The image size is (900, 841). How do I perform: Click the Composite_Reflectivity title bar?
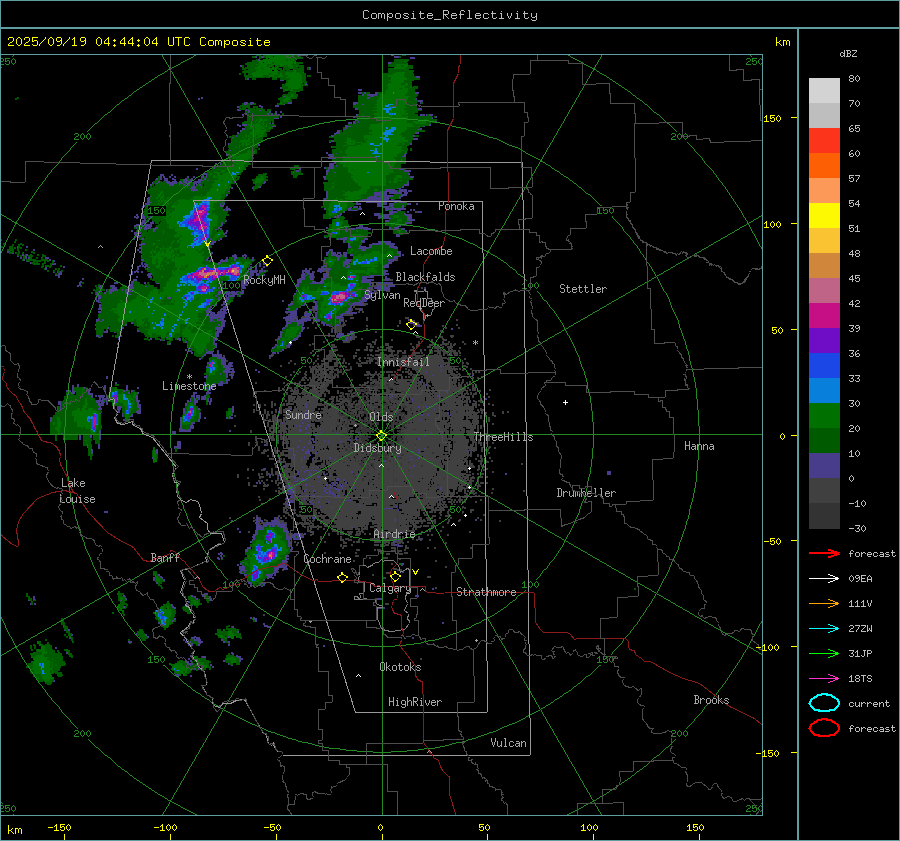pyautogui.click(x=449, y=15)
